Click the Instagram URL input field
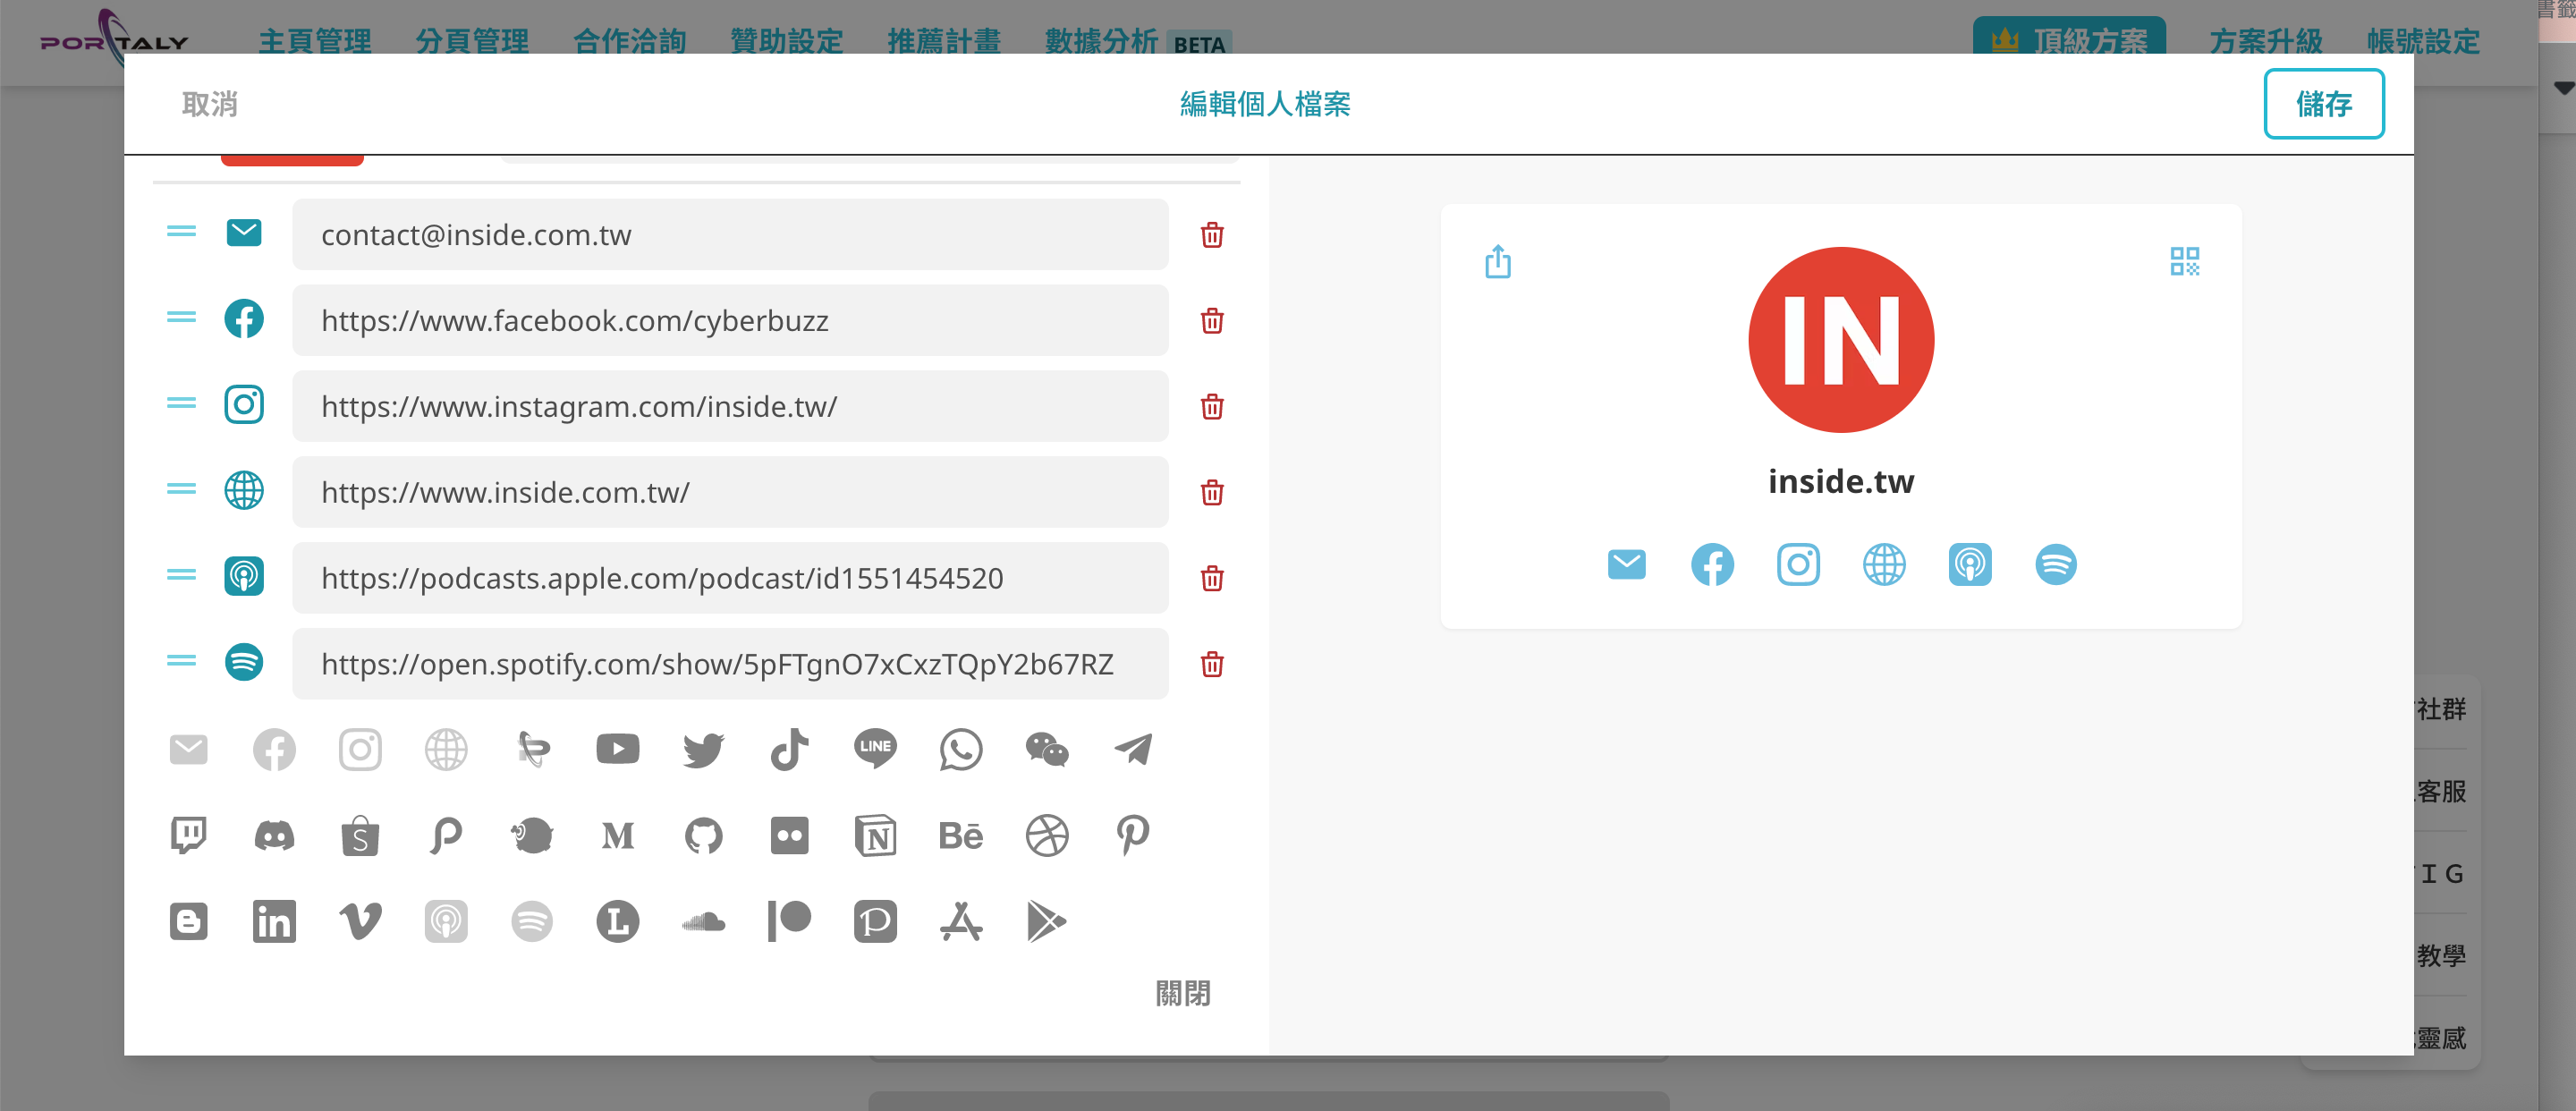Image resolution: width=2576 pixels, height=1111 pixels. tap(730, 407)
